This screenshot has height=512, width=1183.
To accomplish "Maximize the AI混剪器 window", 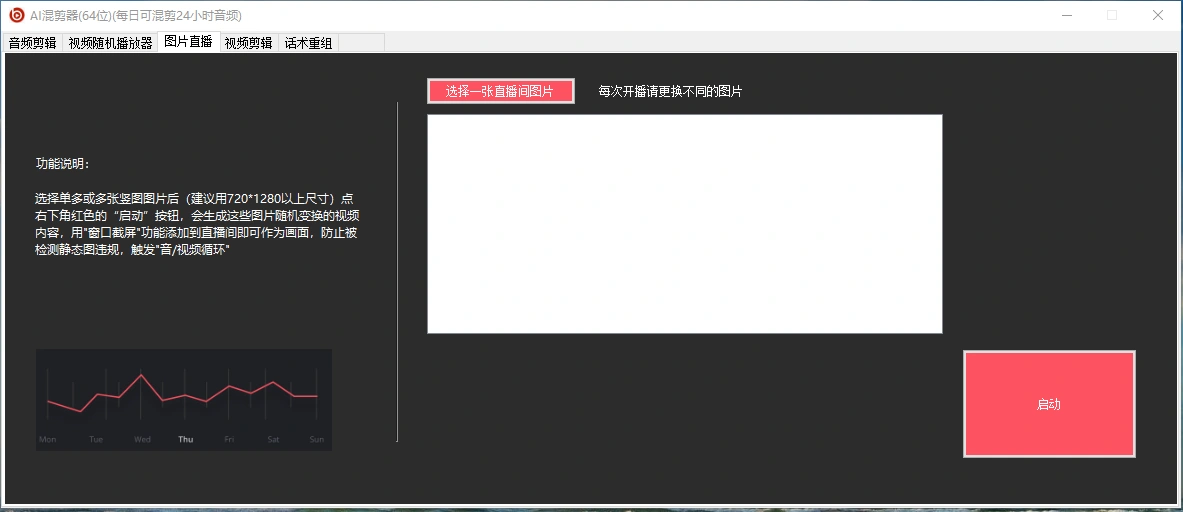I will (1112, 15).
